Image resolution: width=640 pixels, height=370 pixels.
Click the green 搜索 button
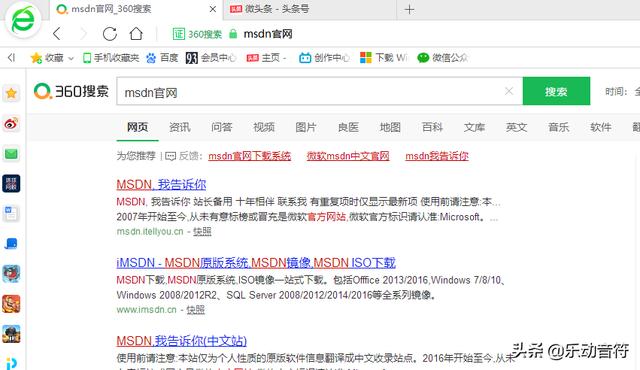pyautogui.click(x=556, y=91)
